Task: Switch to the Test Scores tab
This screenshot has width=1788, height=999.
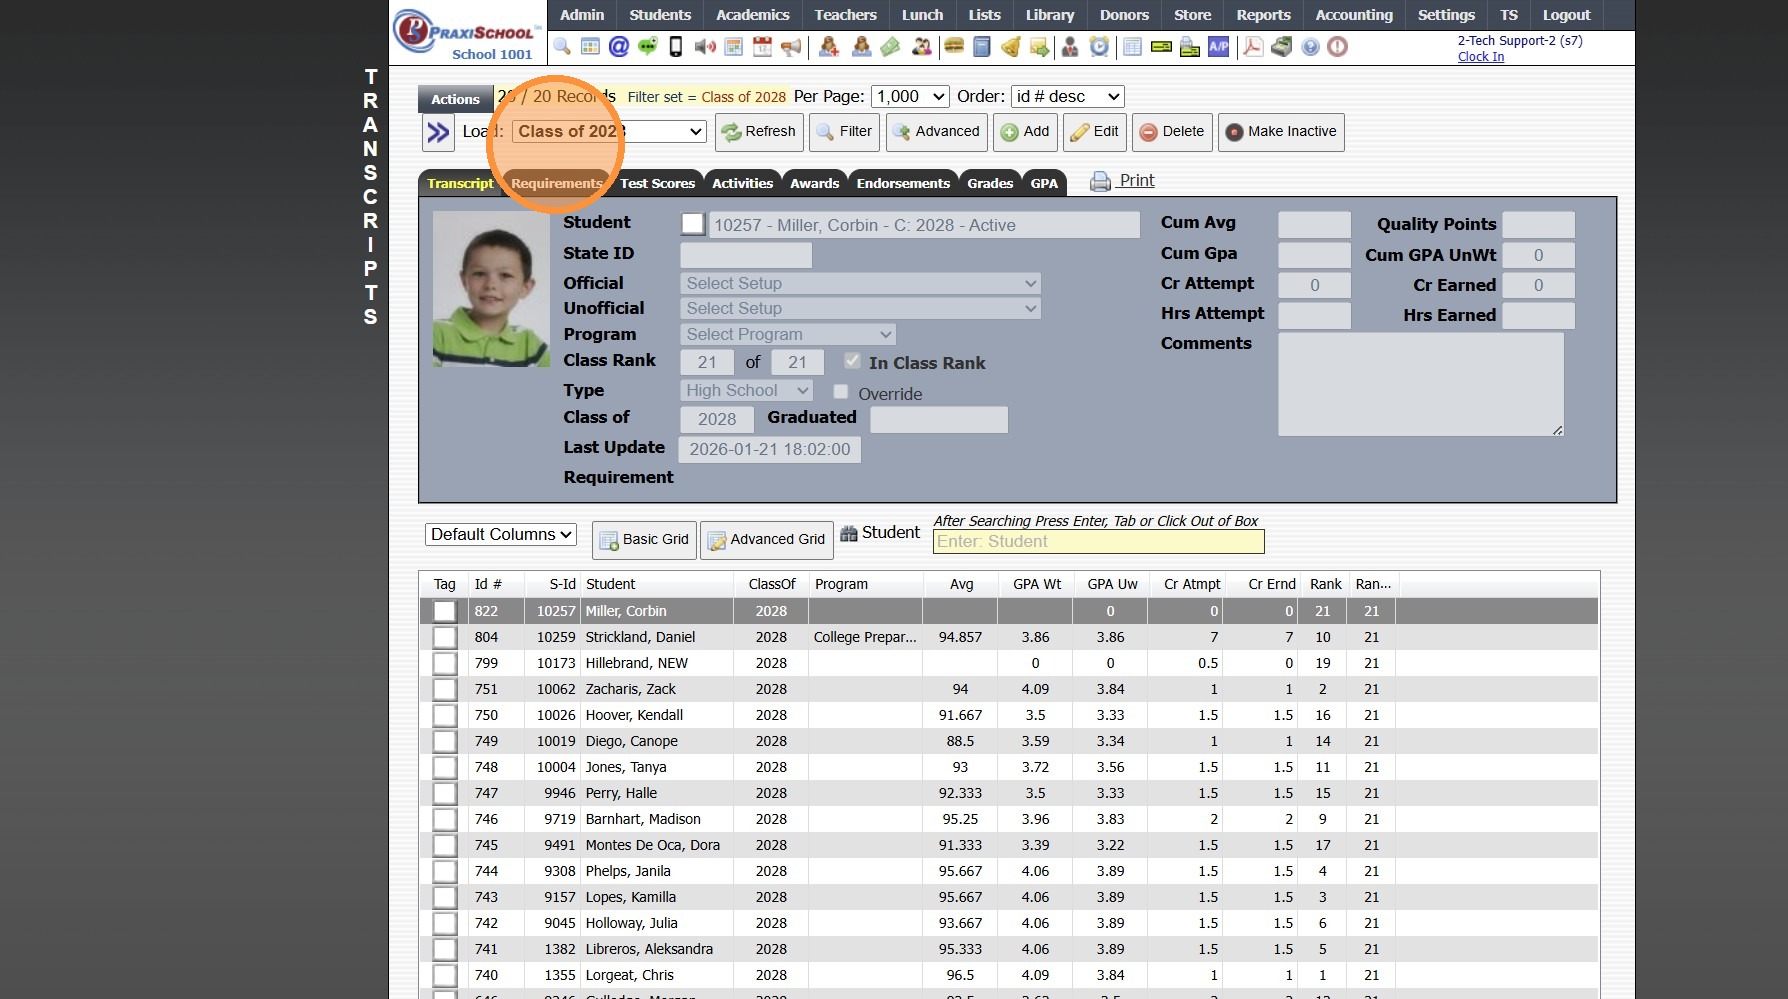Action: (657, 183)
